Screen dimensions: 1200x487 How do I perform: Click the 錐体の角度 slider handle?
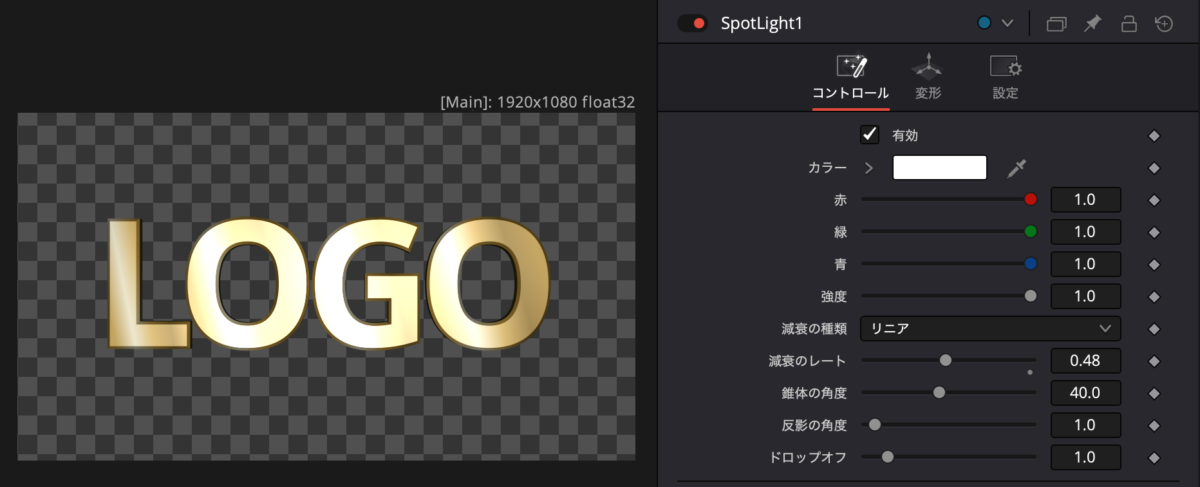pyautogui.click(x=939, y=392)
